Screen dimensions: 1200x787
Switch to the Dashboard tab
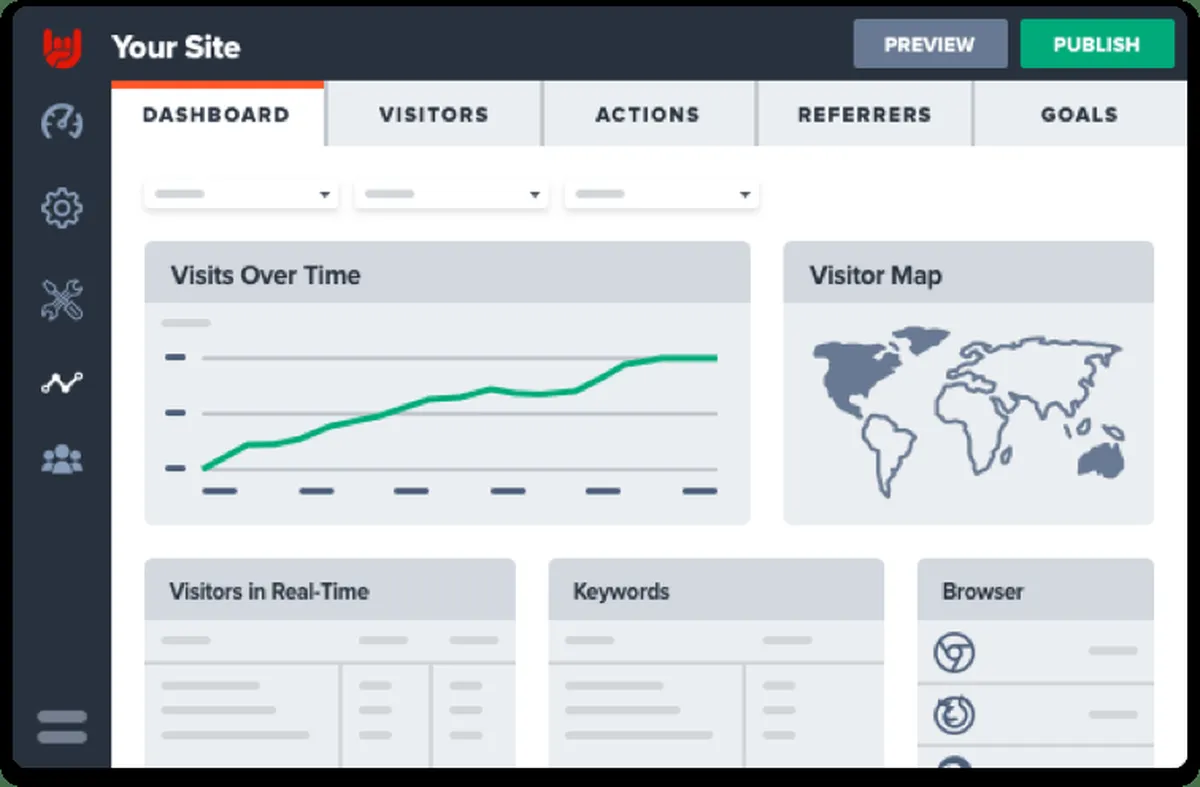pyautogui.click(x=217, y=114)
